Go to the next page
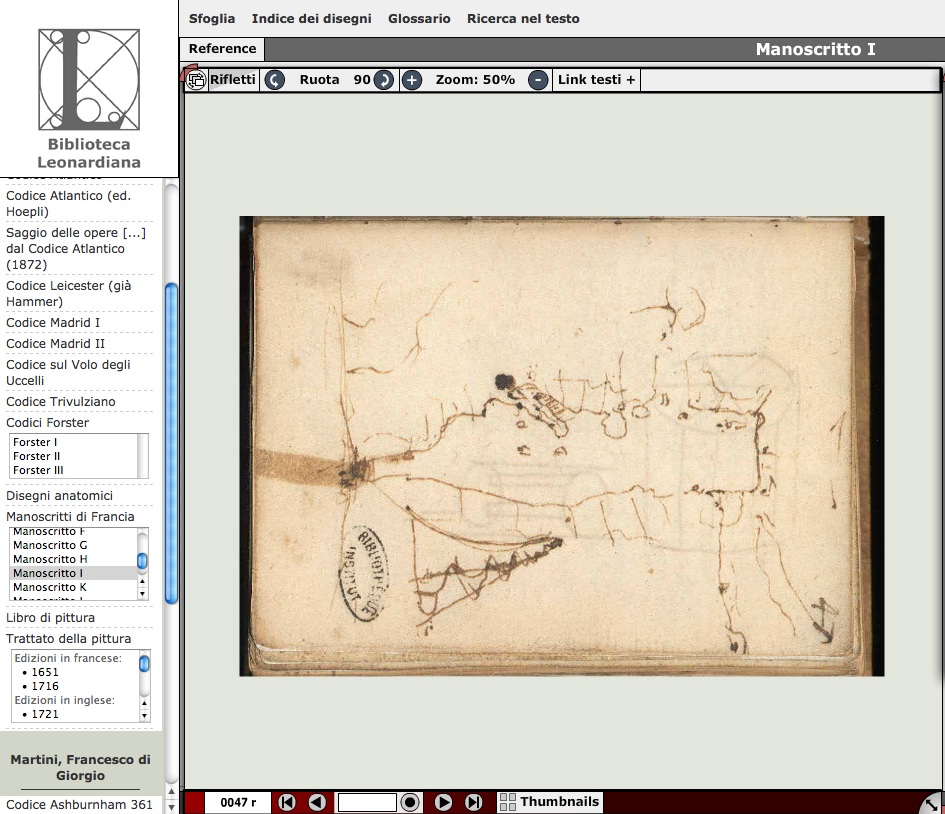Image resolution: width=945 pixels, height=814 pixels. click(443, 802)
